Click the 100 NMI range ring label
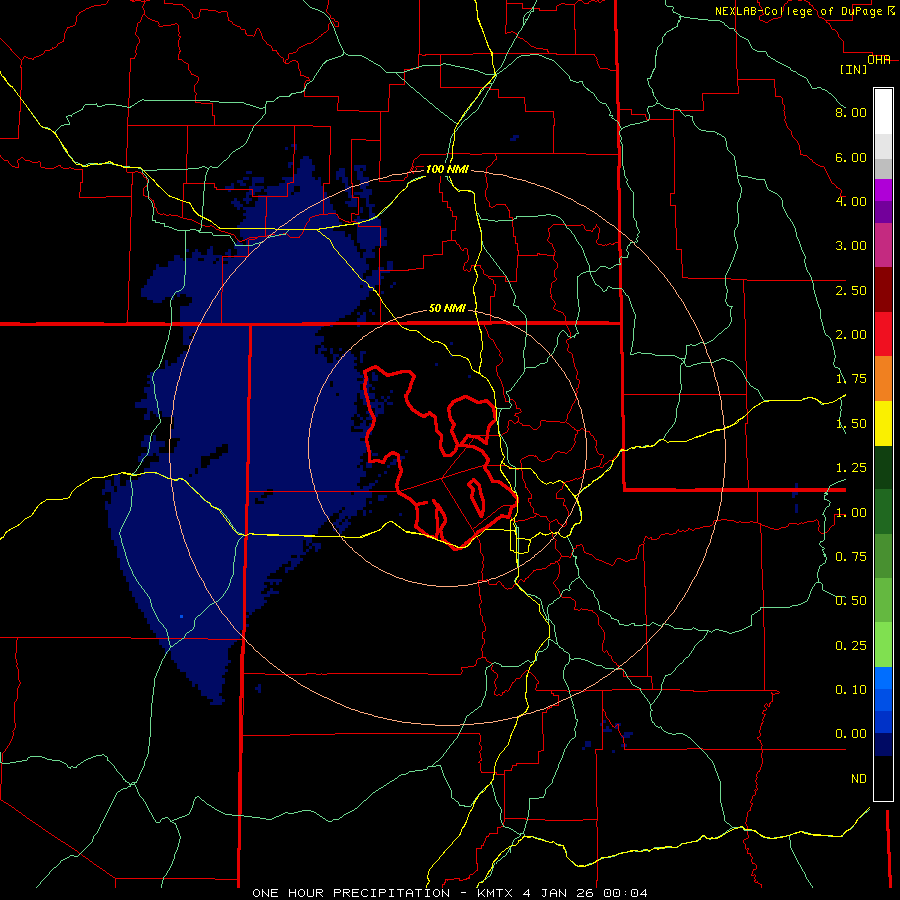 (447, 169)
